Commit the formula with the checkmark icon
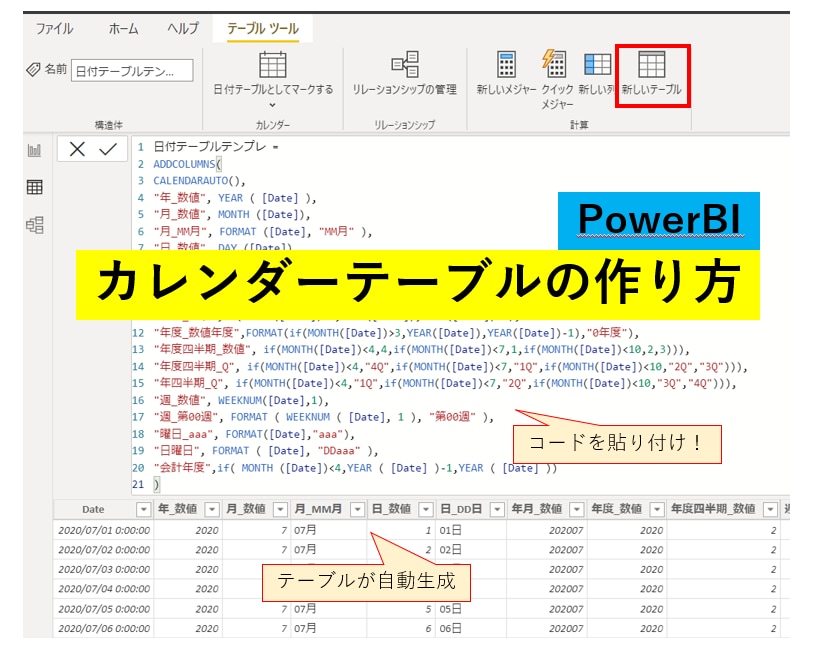The image size is (830, 647). click(108, 149)
